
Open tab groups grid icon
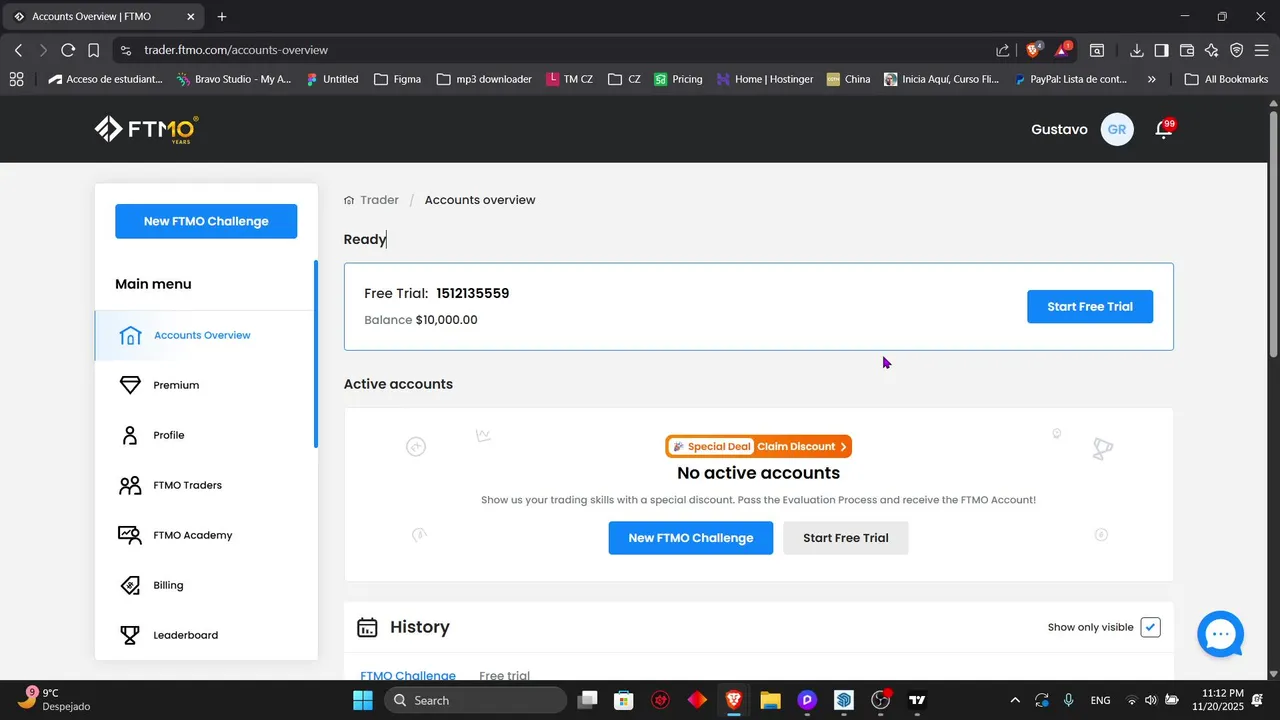coord(17,79)
